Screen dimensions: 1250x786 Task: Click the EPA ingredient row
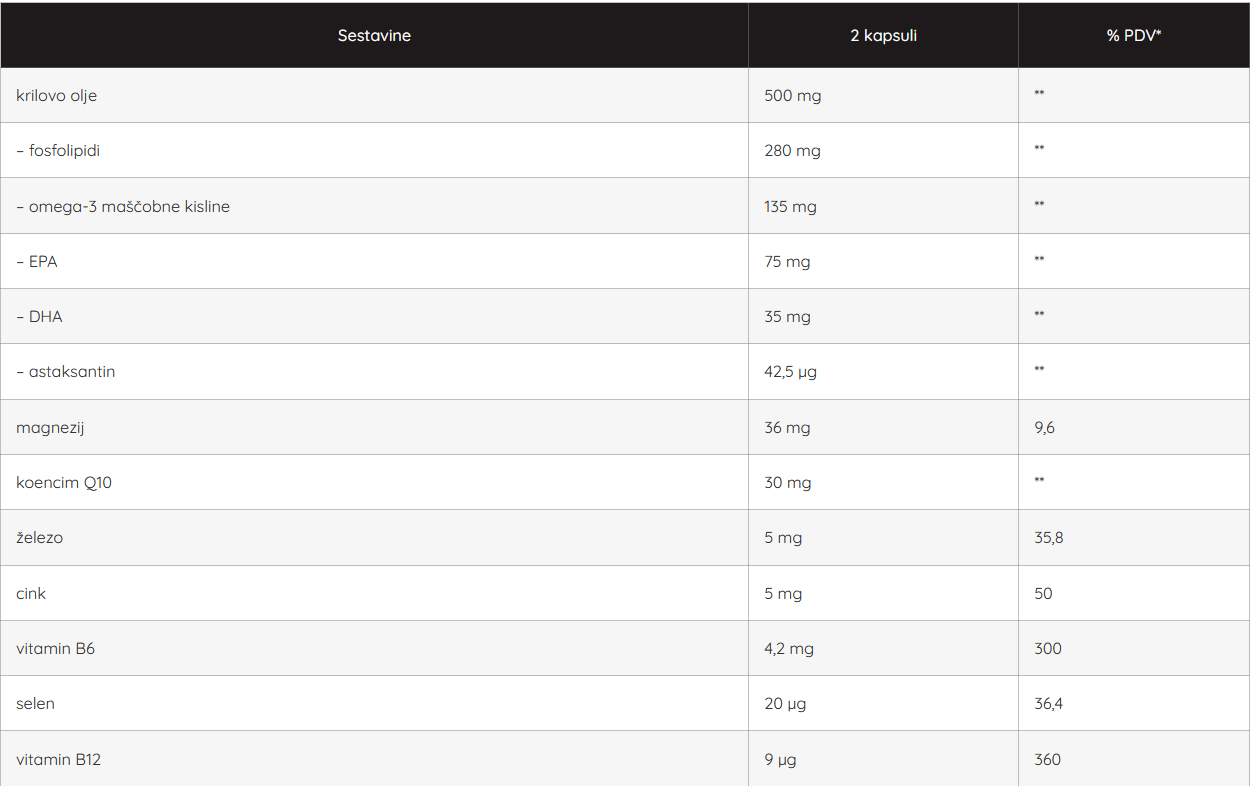click(x=37, y=262)
